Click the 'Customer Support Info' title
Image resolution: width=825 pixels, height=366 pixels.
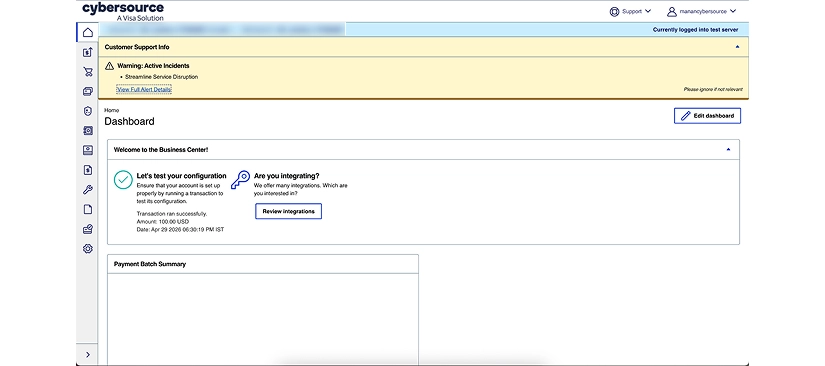tap(137, 47)
